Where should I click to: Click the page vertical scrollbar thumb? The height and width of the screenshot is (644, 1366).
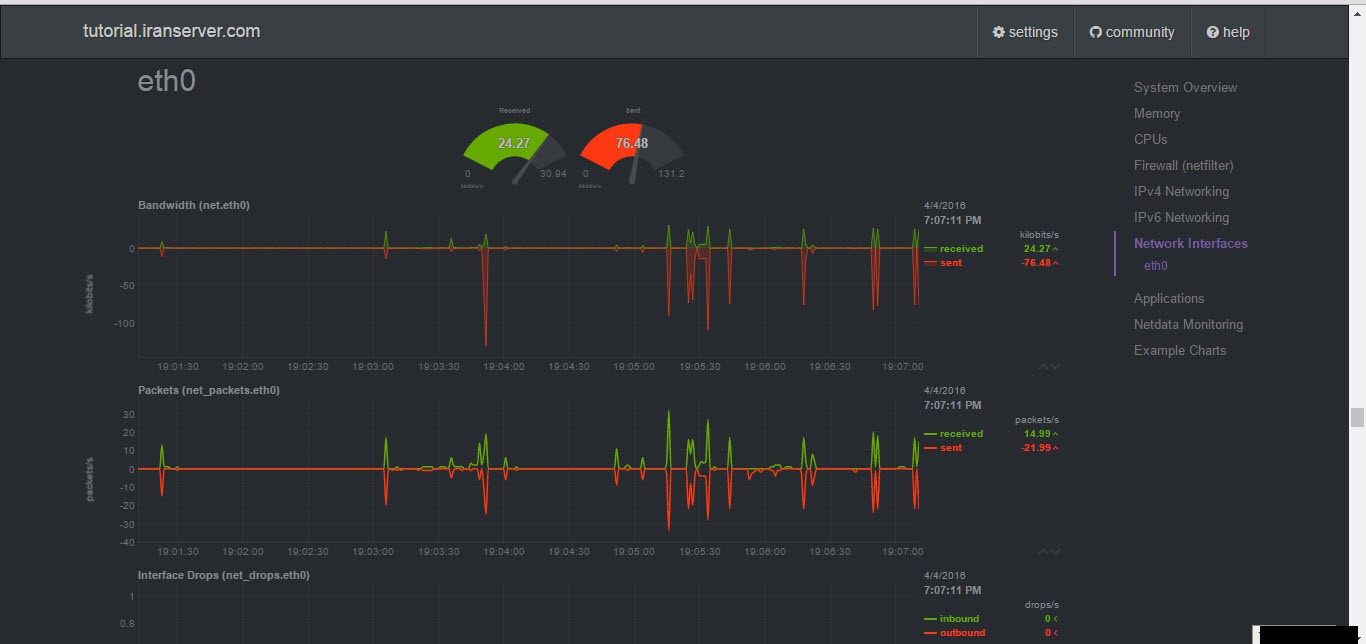coord(1357,418)
